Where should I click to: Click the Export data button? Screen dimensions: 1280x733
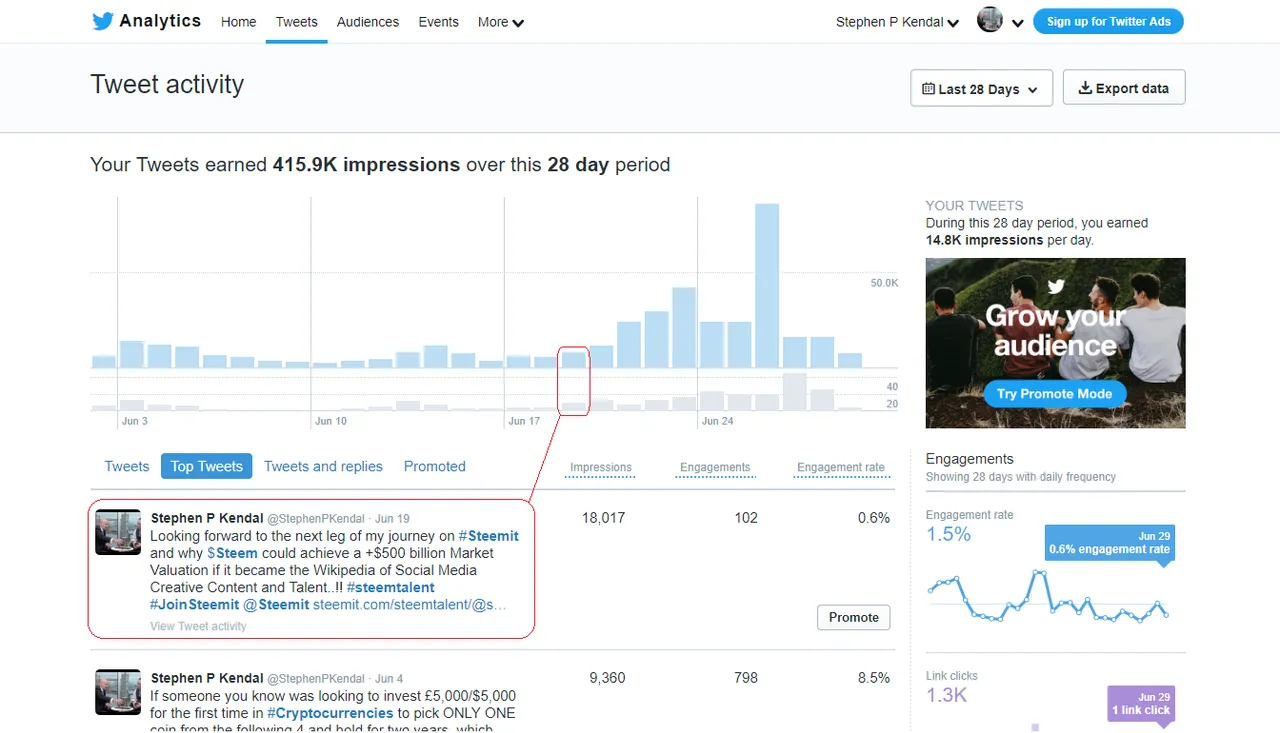(1123, 88)
